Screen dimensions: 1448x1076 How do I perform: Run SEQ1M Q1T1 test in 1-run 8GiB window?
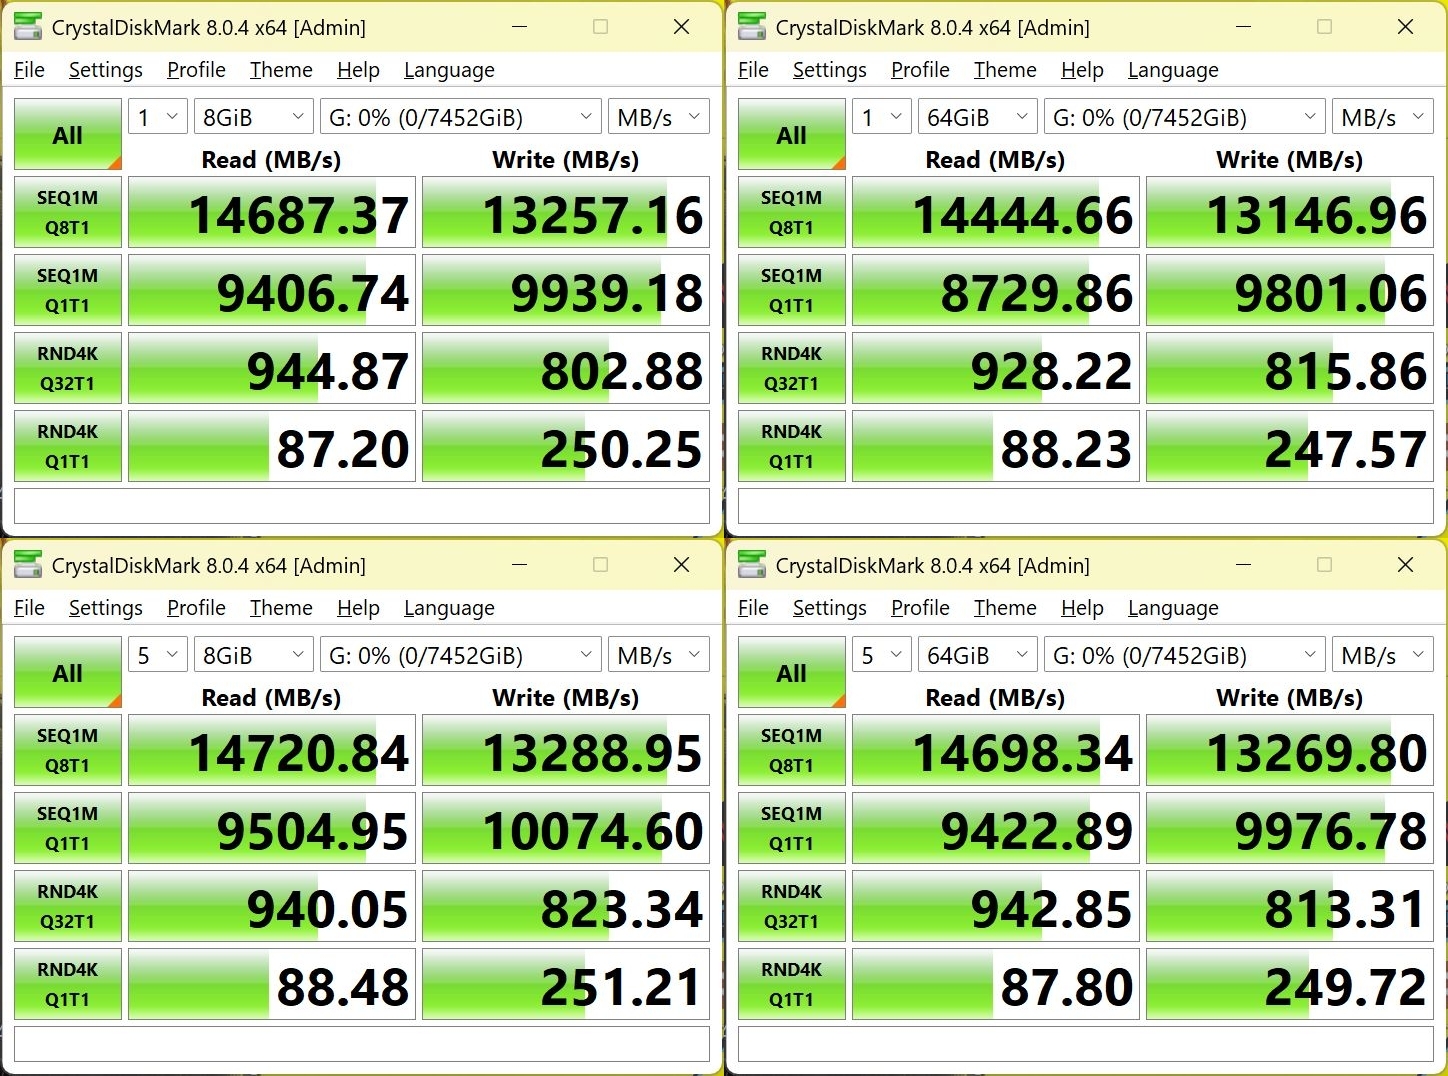click(x=67, y=291)
